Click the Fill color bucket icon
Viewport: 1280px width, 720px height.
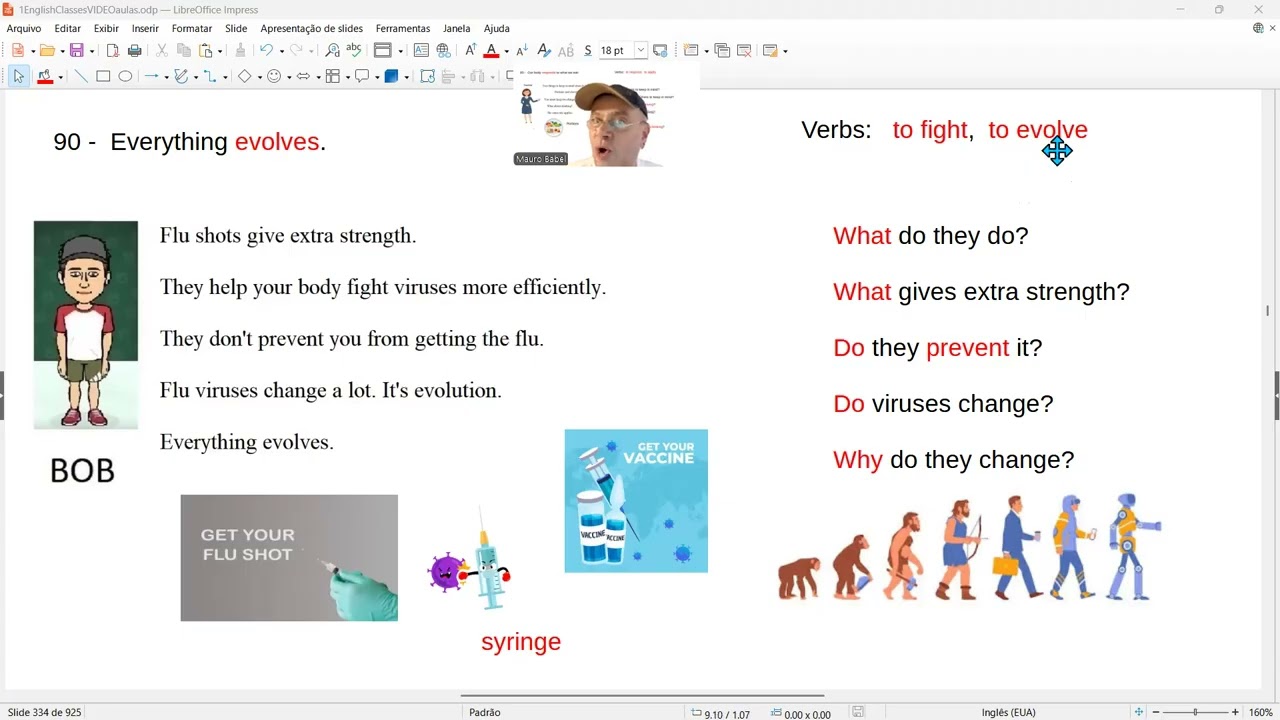coord(45,76)
